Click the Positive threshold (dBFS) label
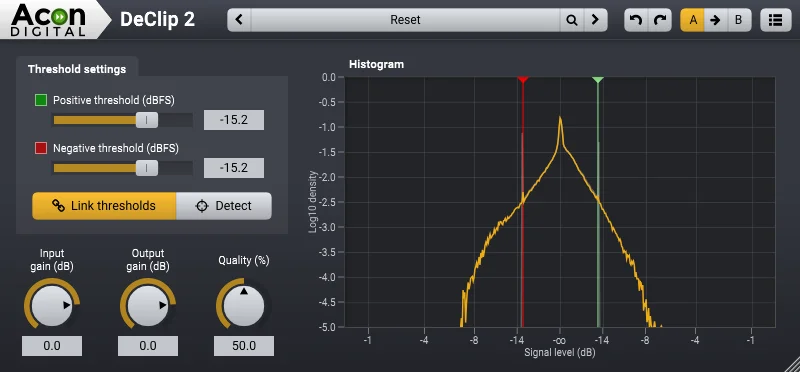This screenshot has width=800, height=372. click(x=114, y=101)
